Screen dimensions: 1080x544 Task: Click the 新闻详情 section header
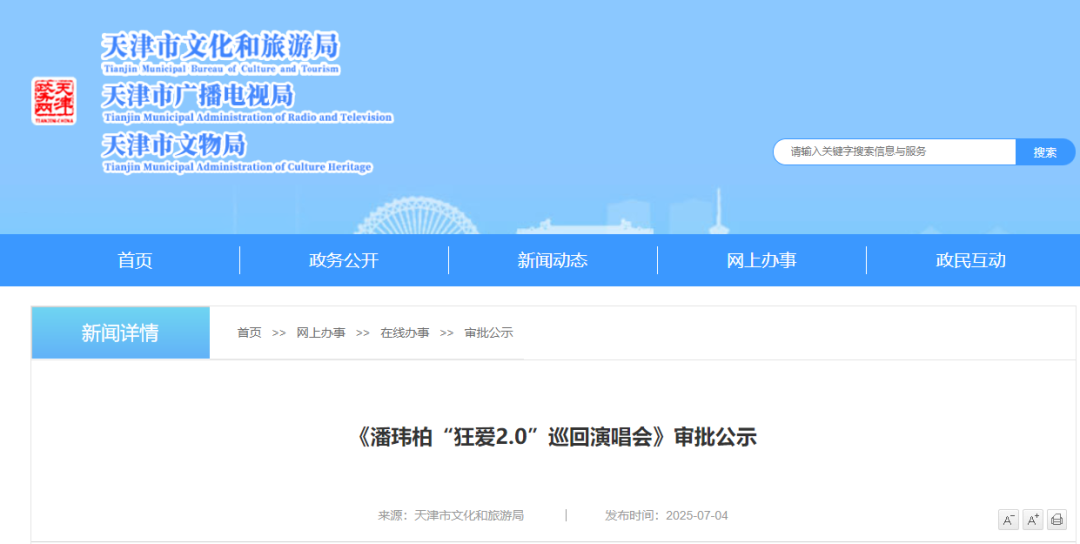tap(121, 333)
